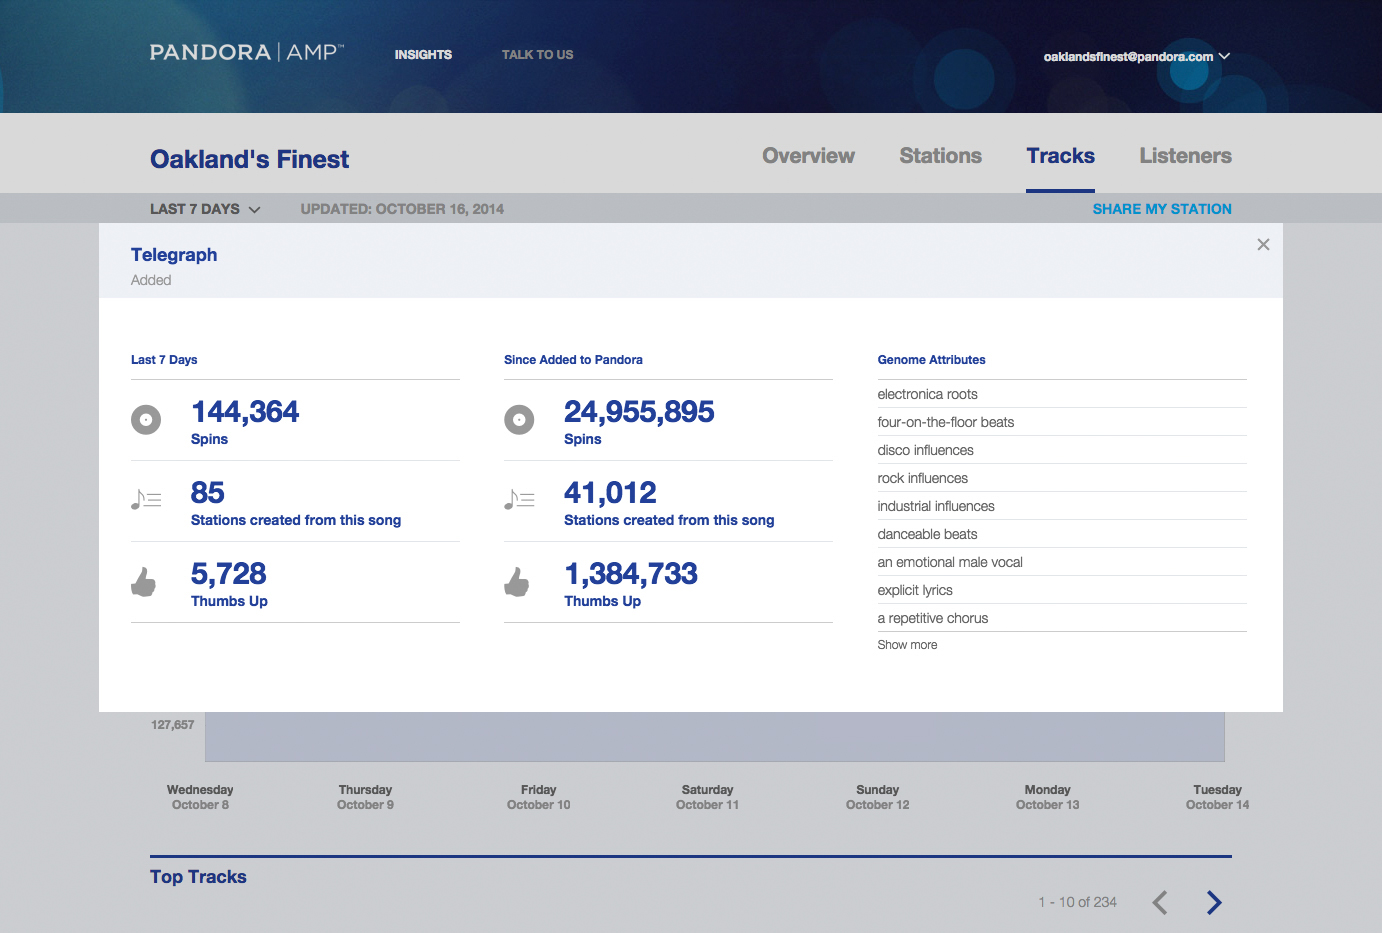
Task: Open the Talk To Us menu item
Action: 537,55
